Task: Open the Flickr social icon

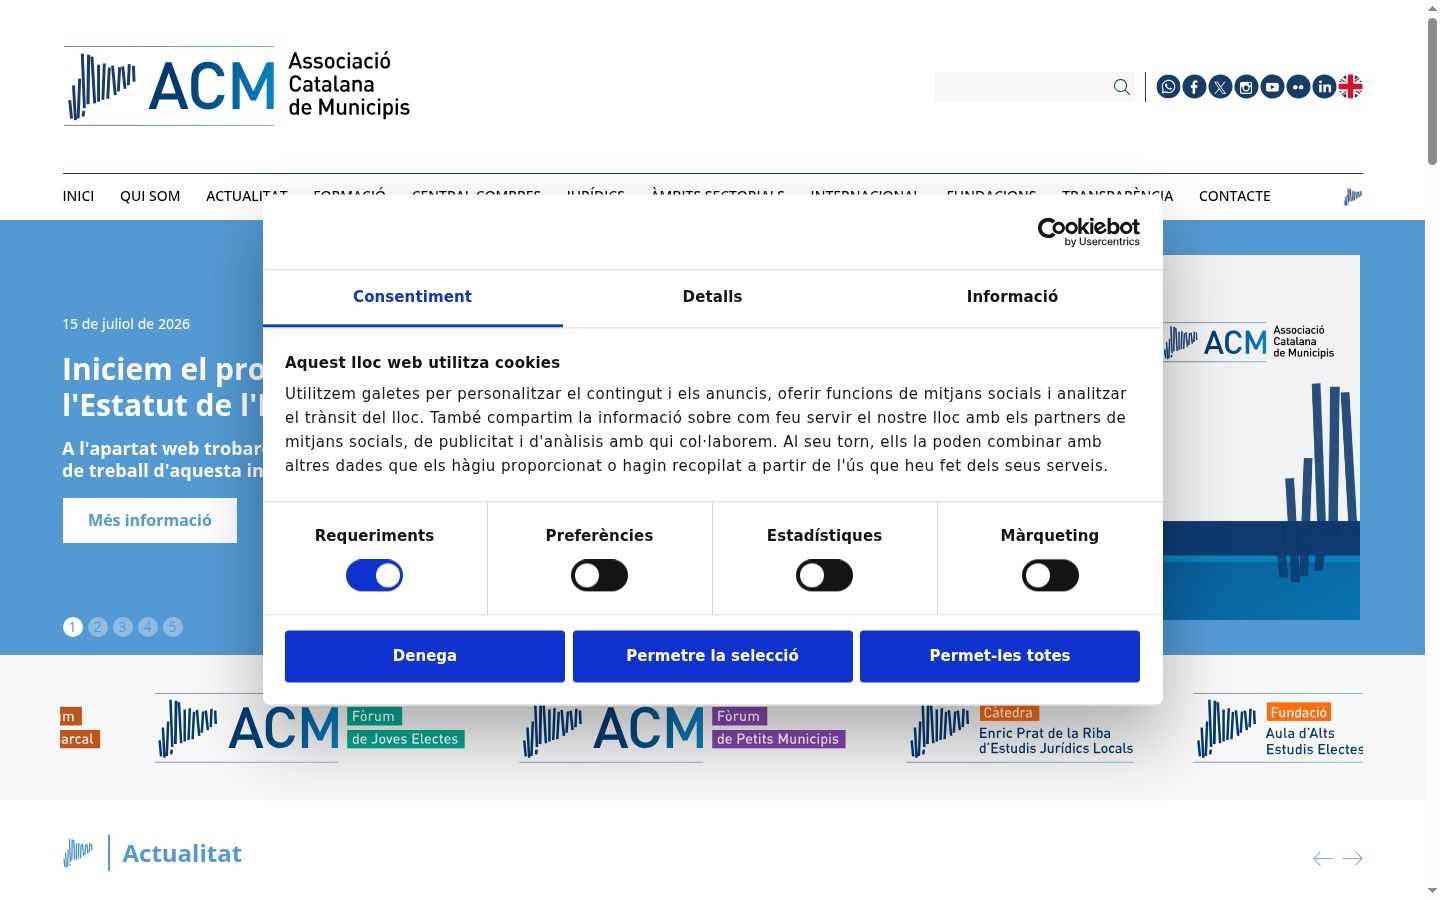Action: 1298,87
